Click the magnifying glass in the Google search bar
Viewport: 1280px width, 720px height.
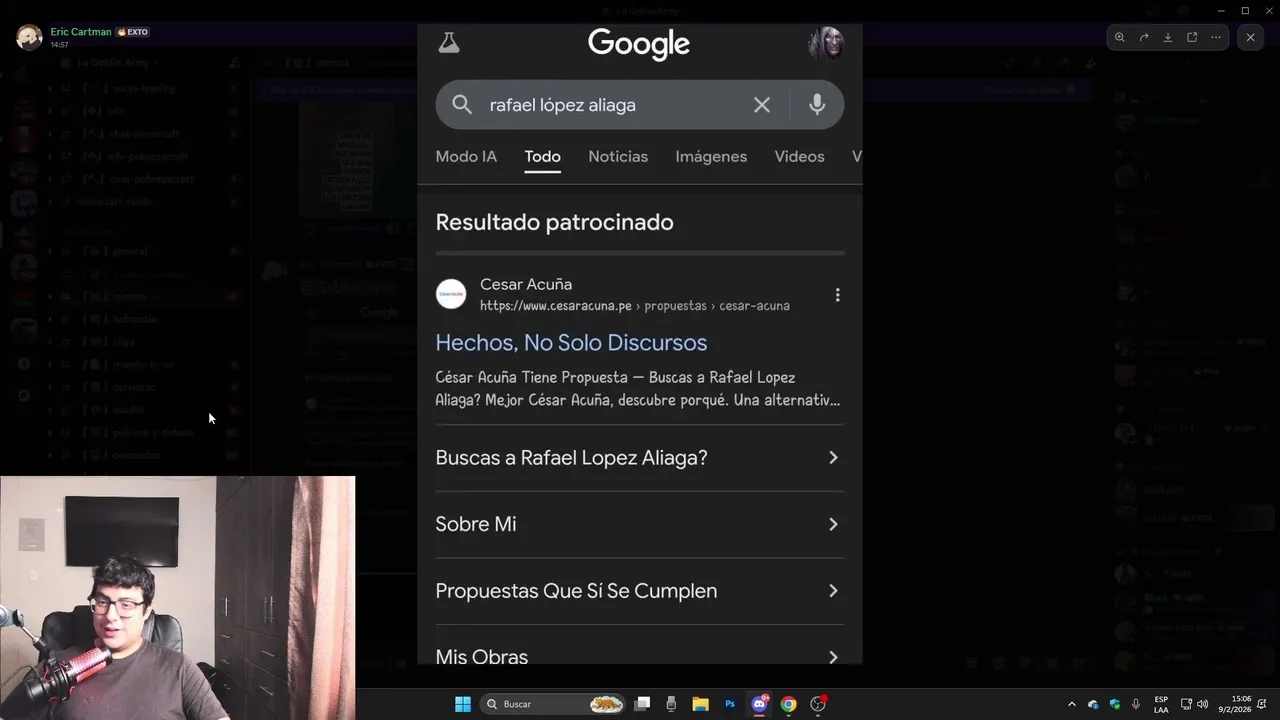[462, 104]
